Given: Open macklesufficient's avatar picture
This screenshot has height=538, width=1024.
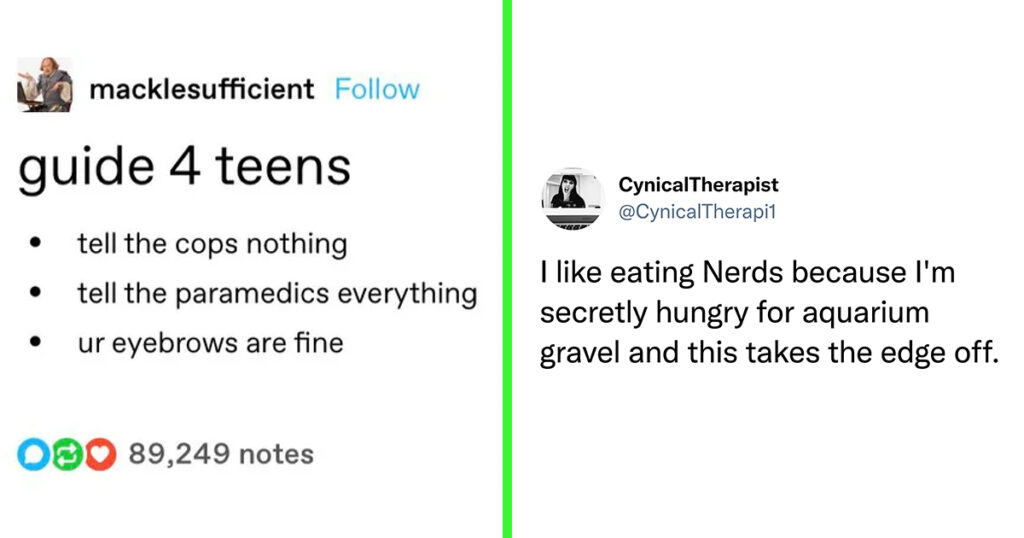Looking at the screenshot, I should click(x=44, y=85).
